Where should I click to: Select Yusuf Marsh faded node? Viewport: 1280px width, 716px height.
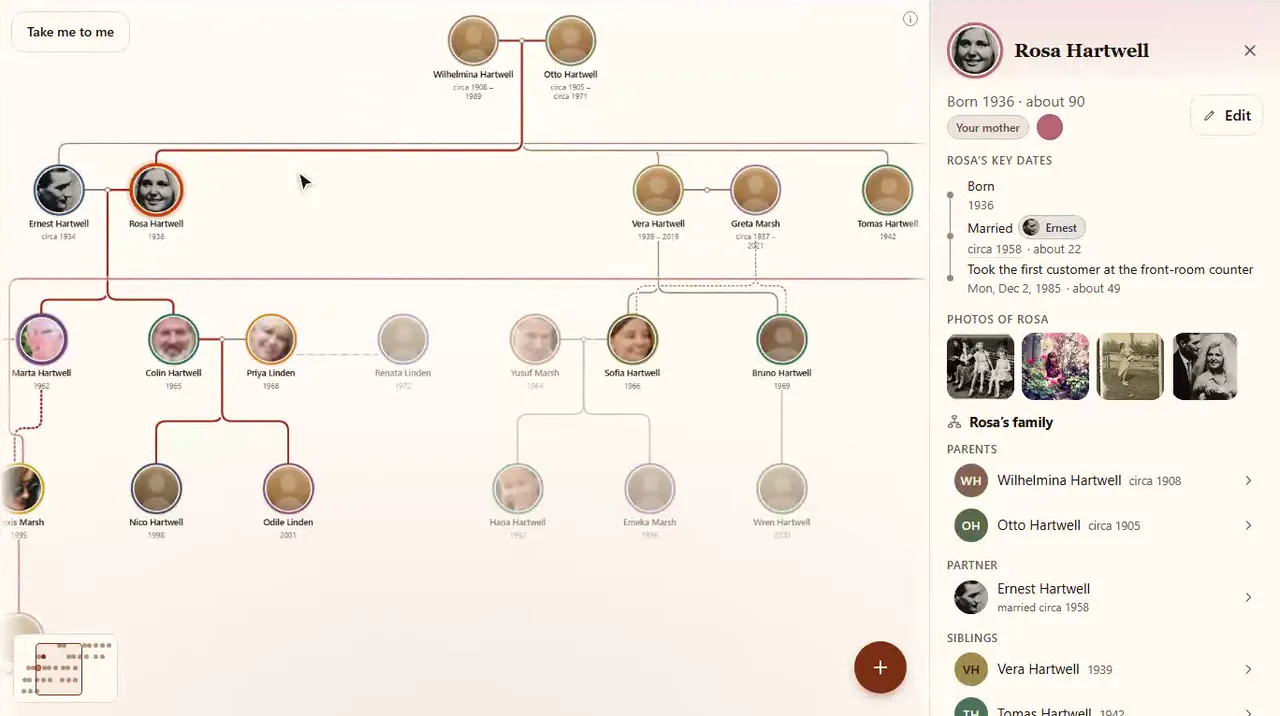[535, 339]
